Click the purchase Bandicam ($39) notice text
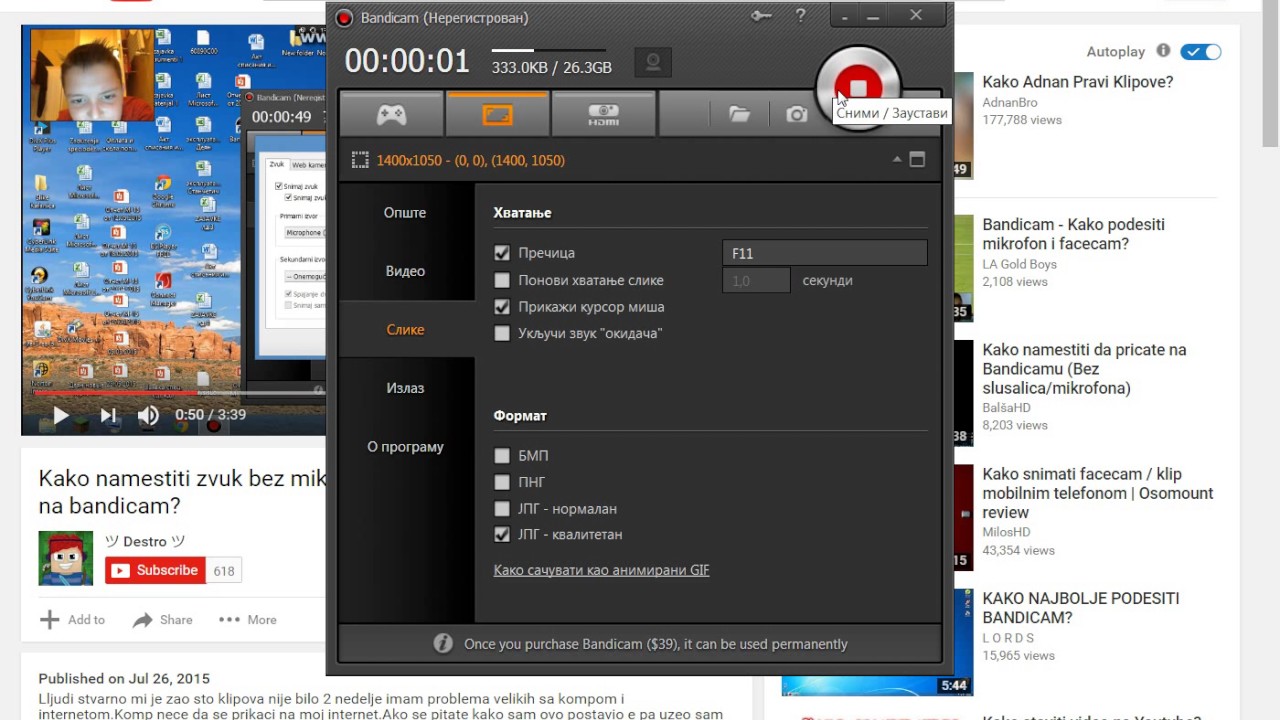This screenshot has height=720, width=1280. 656,644
